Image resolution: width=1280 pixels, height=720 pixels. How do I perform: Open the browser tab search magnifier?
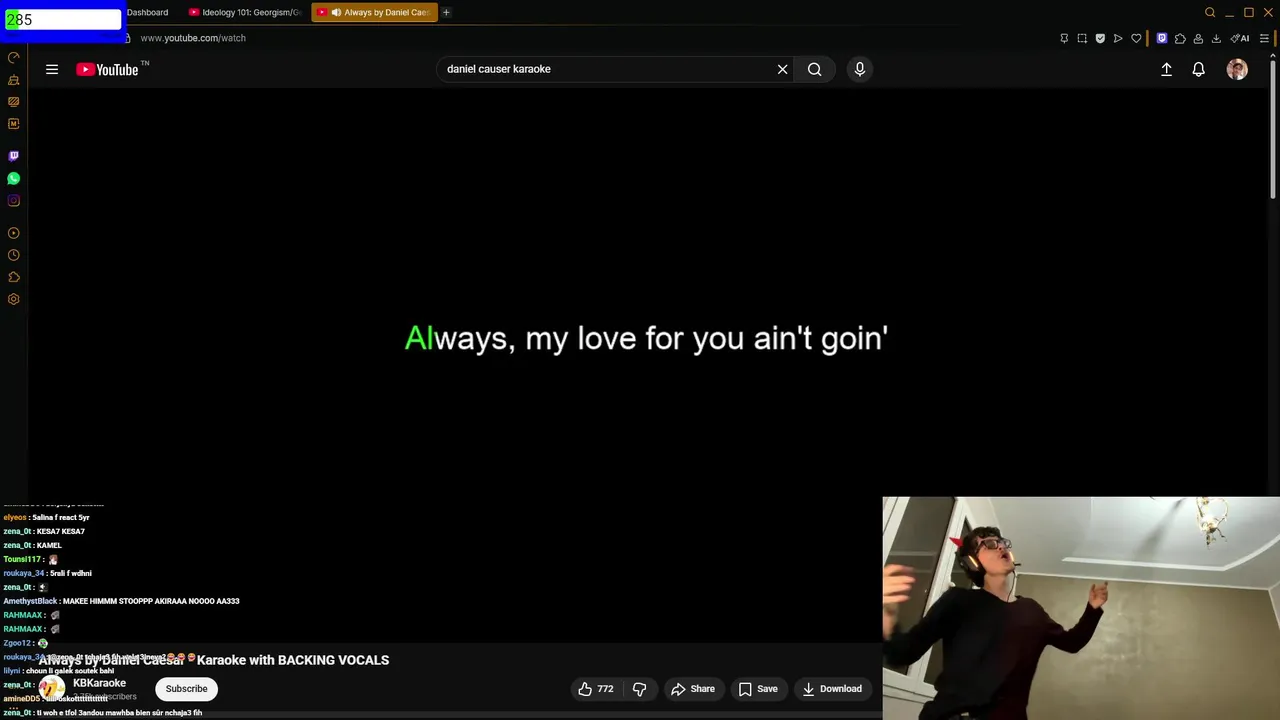[x=1210, y=12]
